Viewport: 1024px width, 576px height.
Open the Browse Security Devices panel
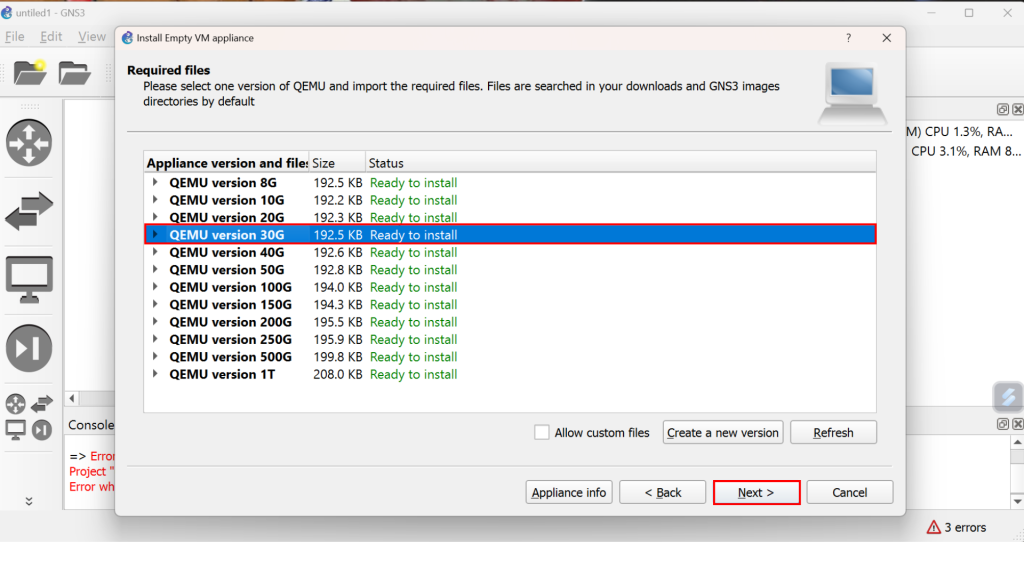(29, 347)
